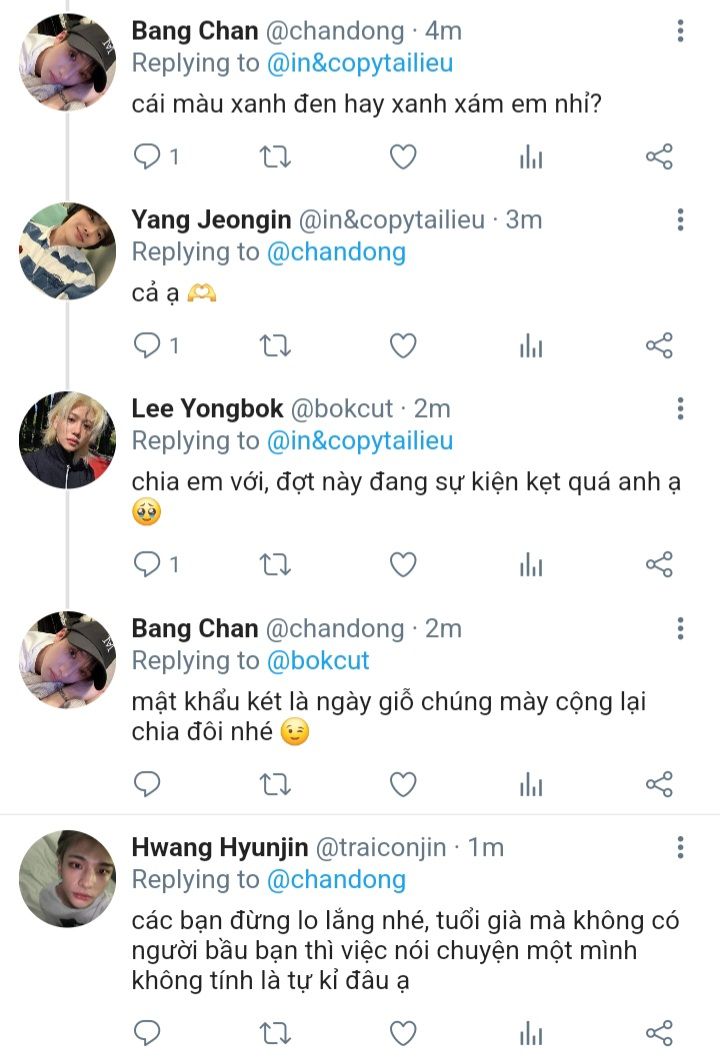Retweet Bang Chan's xanh đen question tweet
This screenshot has width=720, height=1062.
coord(275,157)
